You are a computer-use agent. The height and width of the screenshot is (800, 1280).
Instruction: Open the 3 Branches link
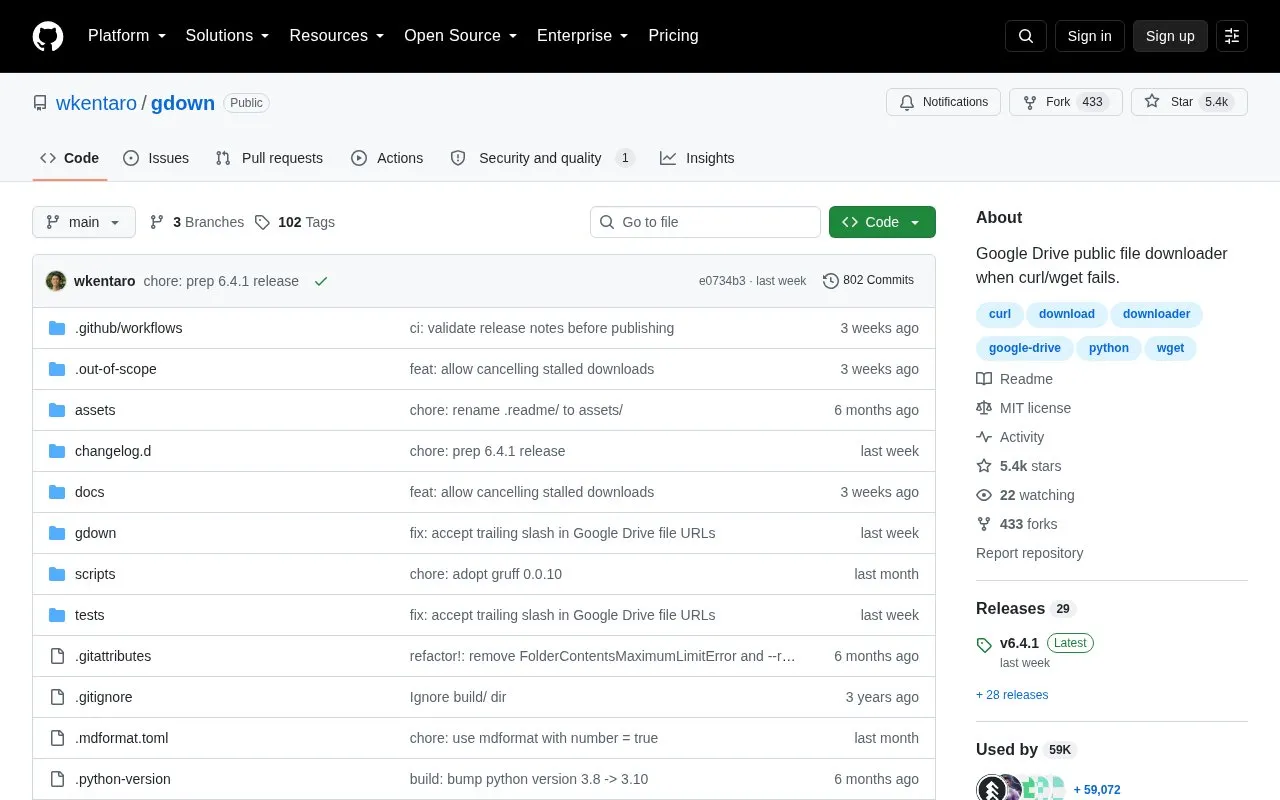(x=196, y=222)
